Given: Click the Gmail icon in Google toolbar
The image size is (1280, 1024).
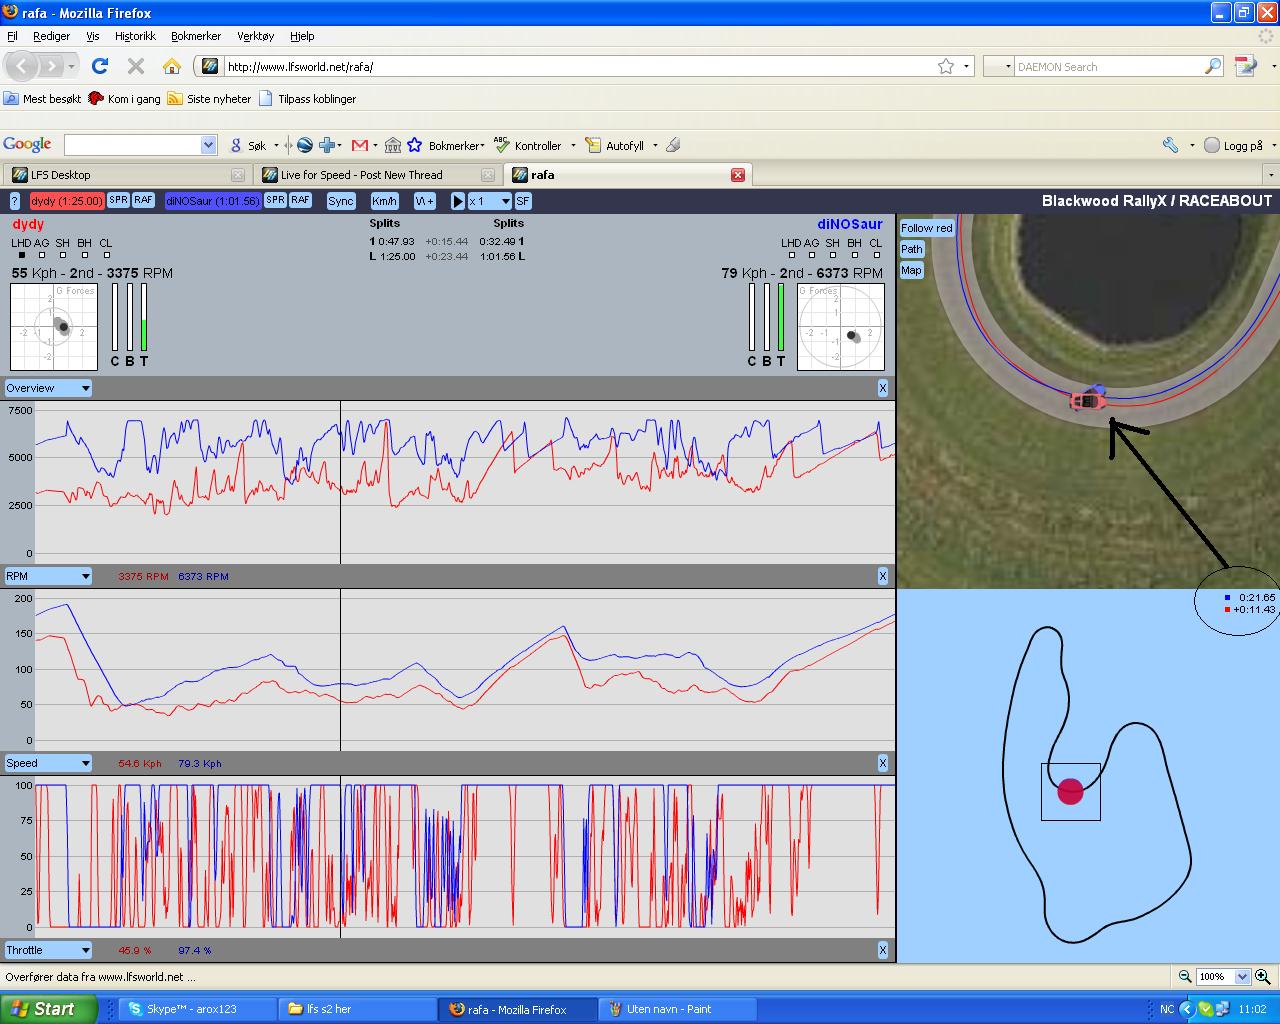Looking at the screenshot, I should 360,145.
